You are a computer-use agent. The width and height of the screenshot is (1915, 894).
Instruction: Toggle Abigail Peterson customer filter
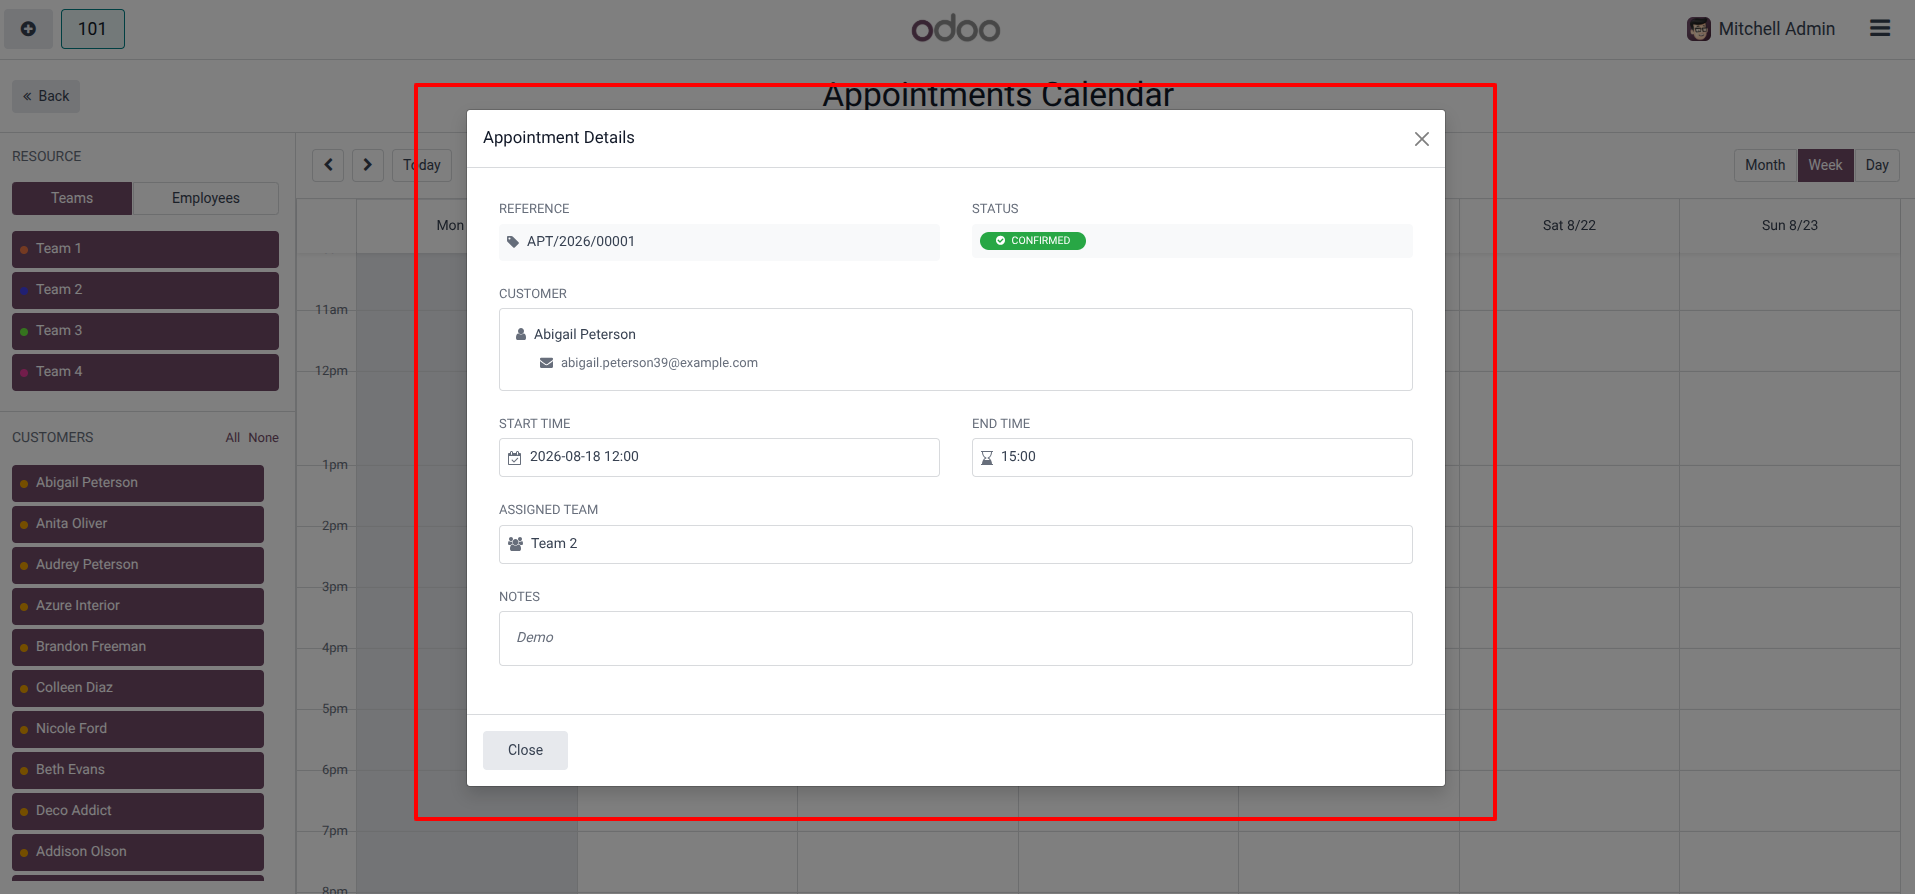pos(138,483)
